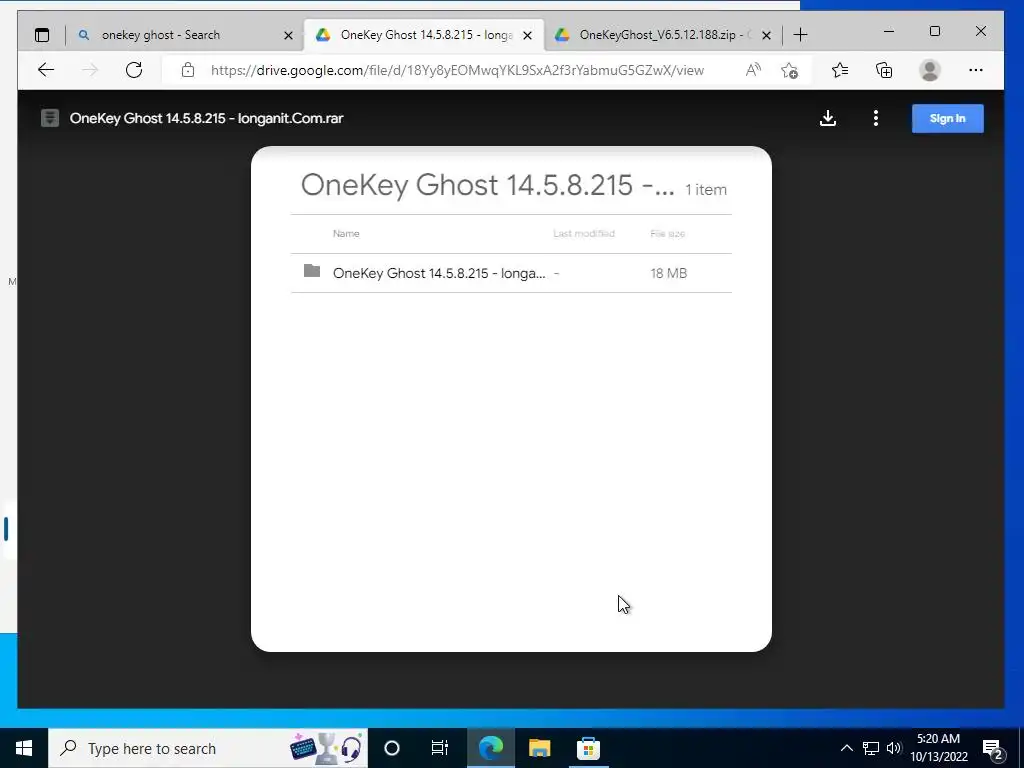Go back to previous page
This screenshot has height=768, width=1024.
46,70
